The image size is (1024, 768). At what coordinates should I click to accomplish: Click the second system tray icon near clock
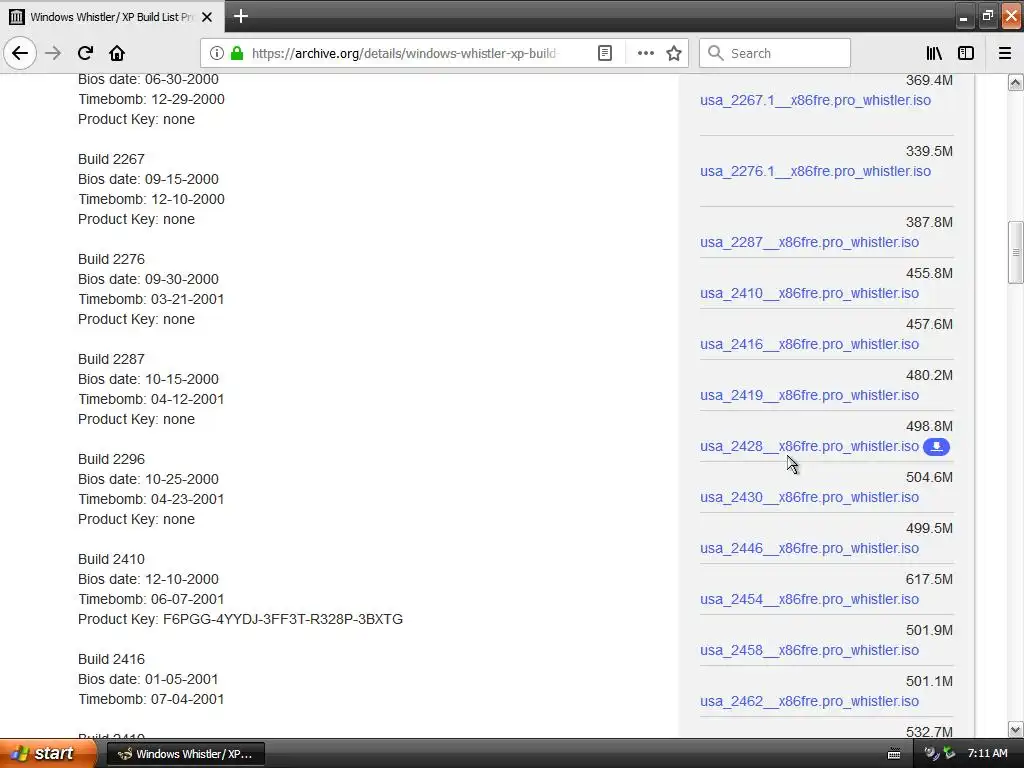949,753
